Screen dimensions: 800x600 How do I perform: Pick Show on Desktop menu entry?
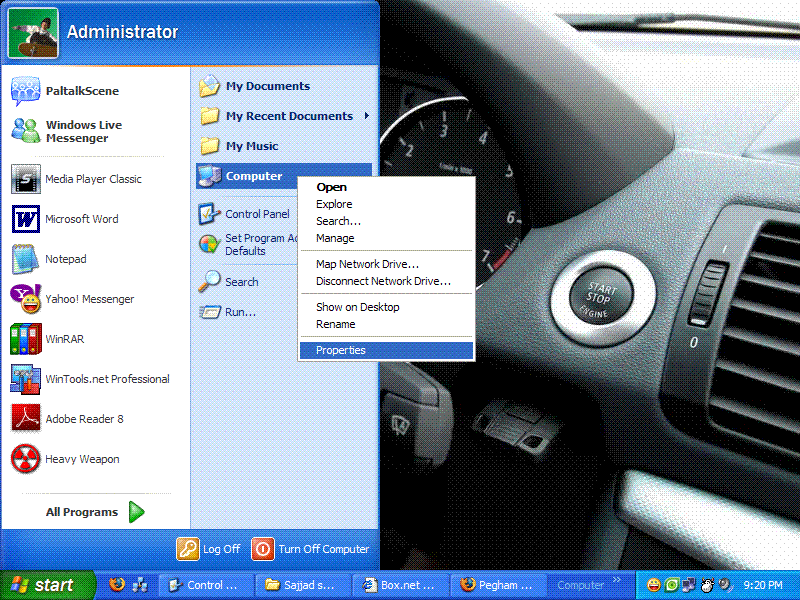[x=357, y=307]
